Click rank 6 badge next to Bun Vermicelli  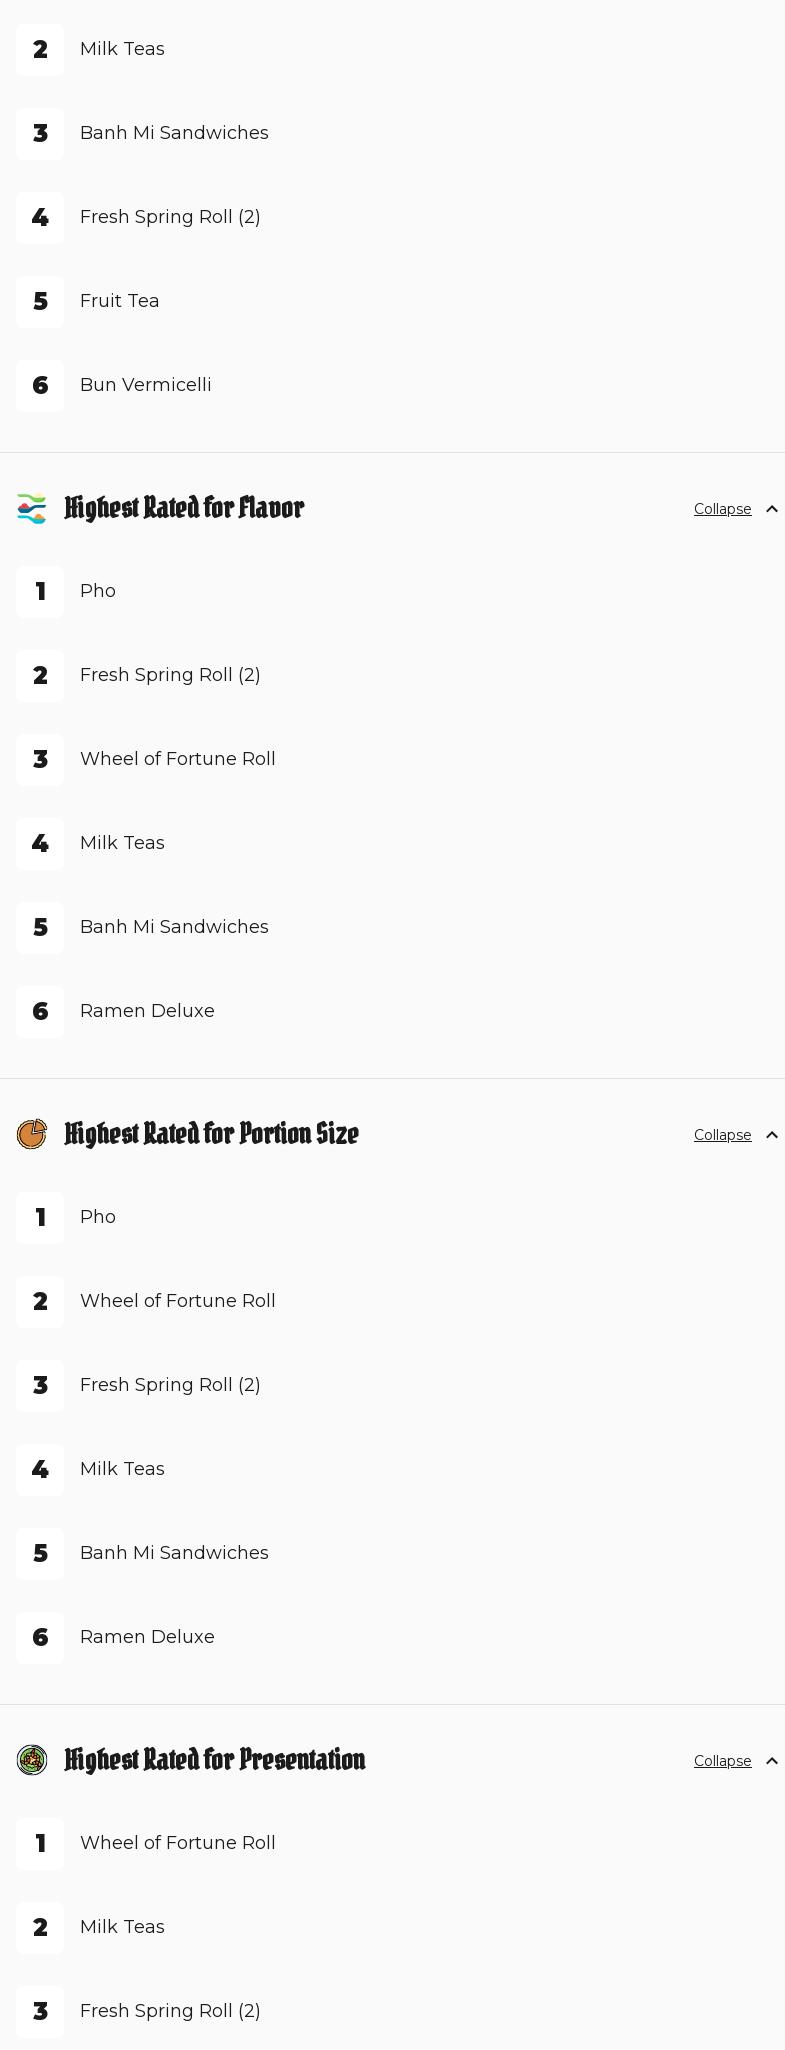(40, 385)
